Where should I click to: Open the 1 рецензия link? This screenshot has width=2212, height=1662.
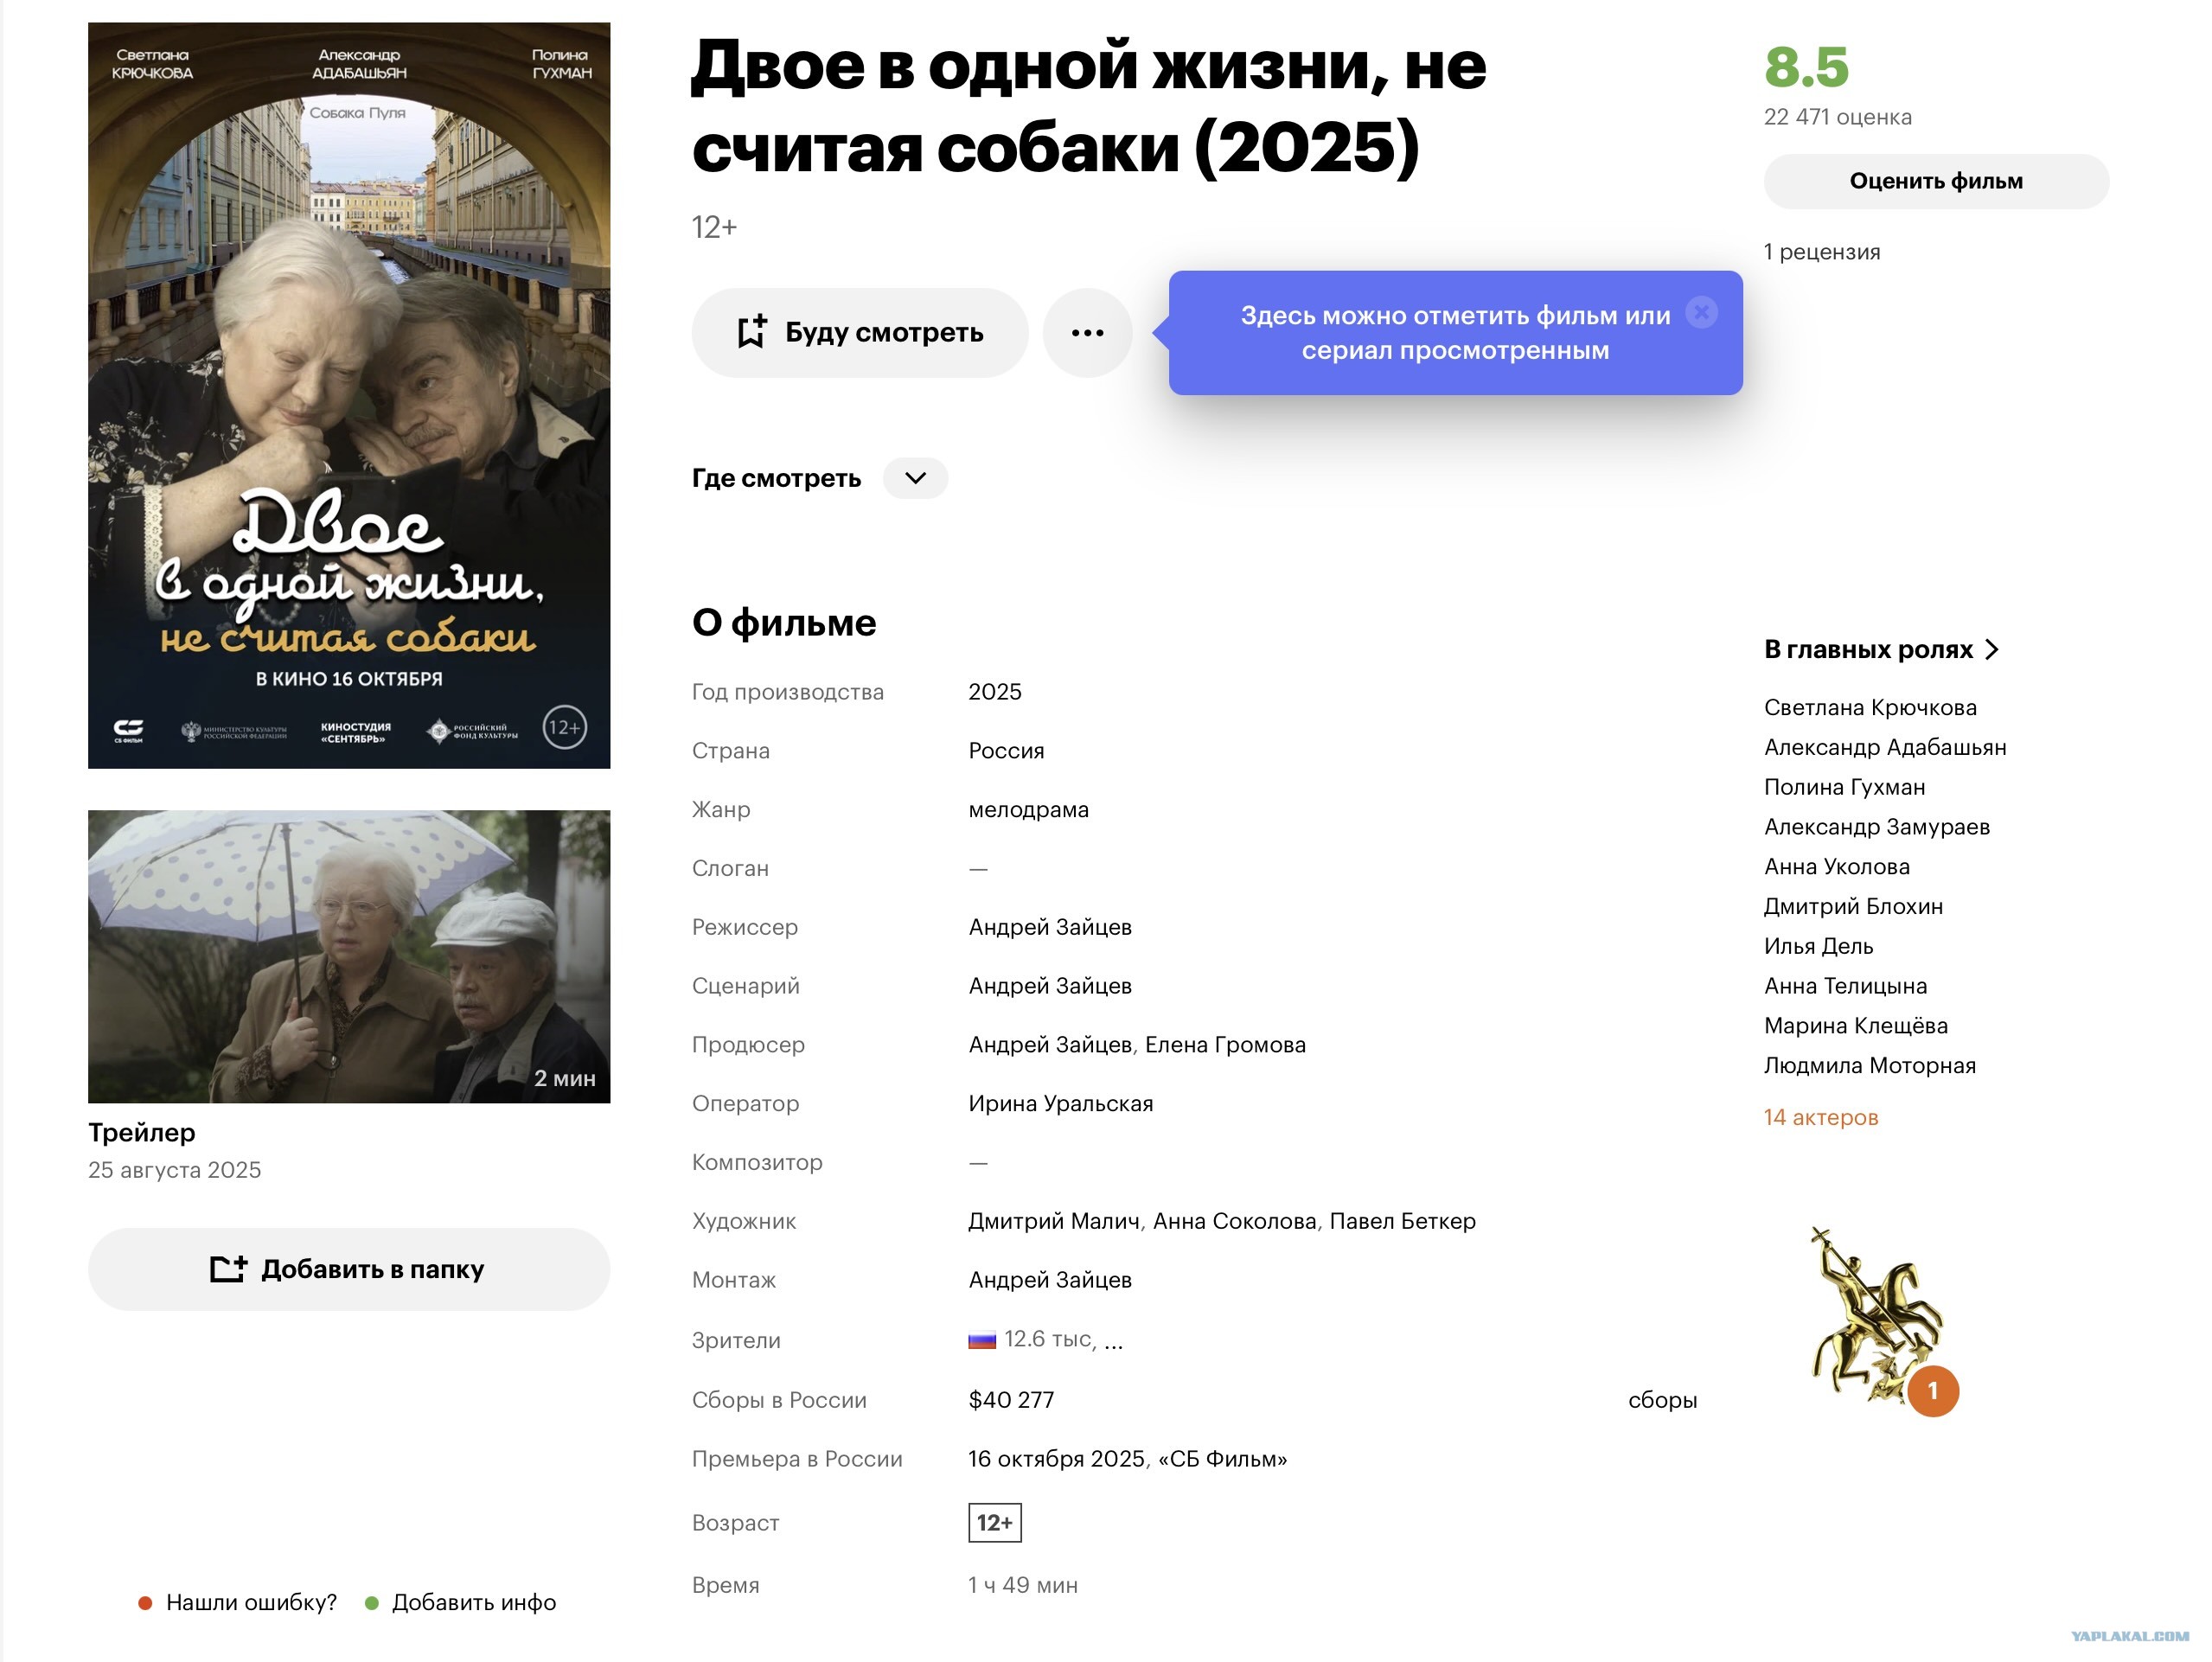click(1822, 252)
